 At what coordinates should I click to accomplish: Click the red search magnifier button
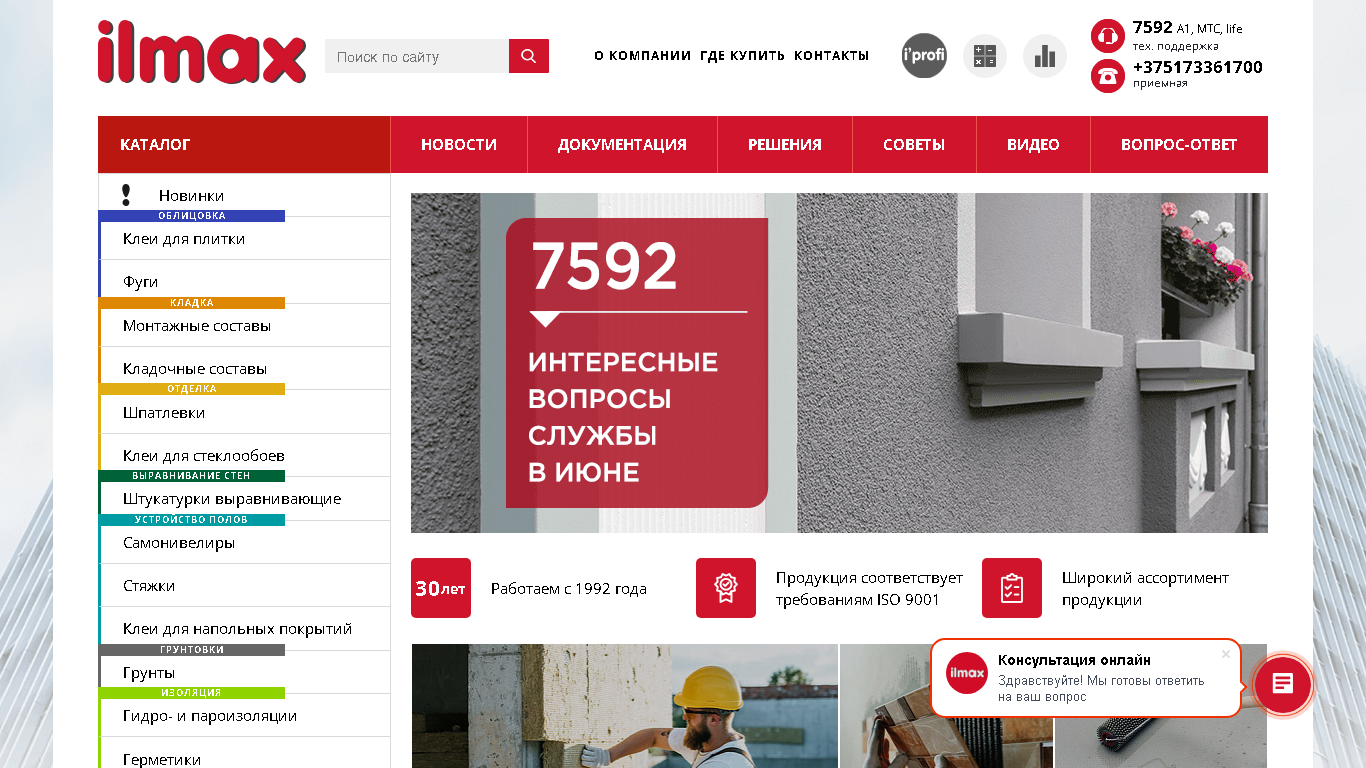pyautogui.click(x=529, y=56)
